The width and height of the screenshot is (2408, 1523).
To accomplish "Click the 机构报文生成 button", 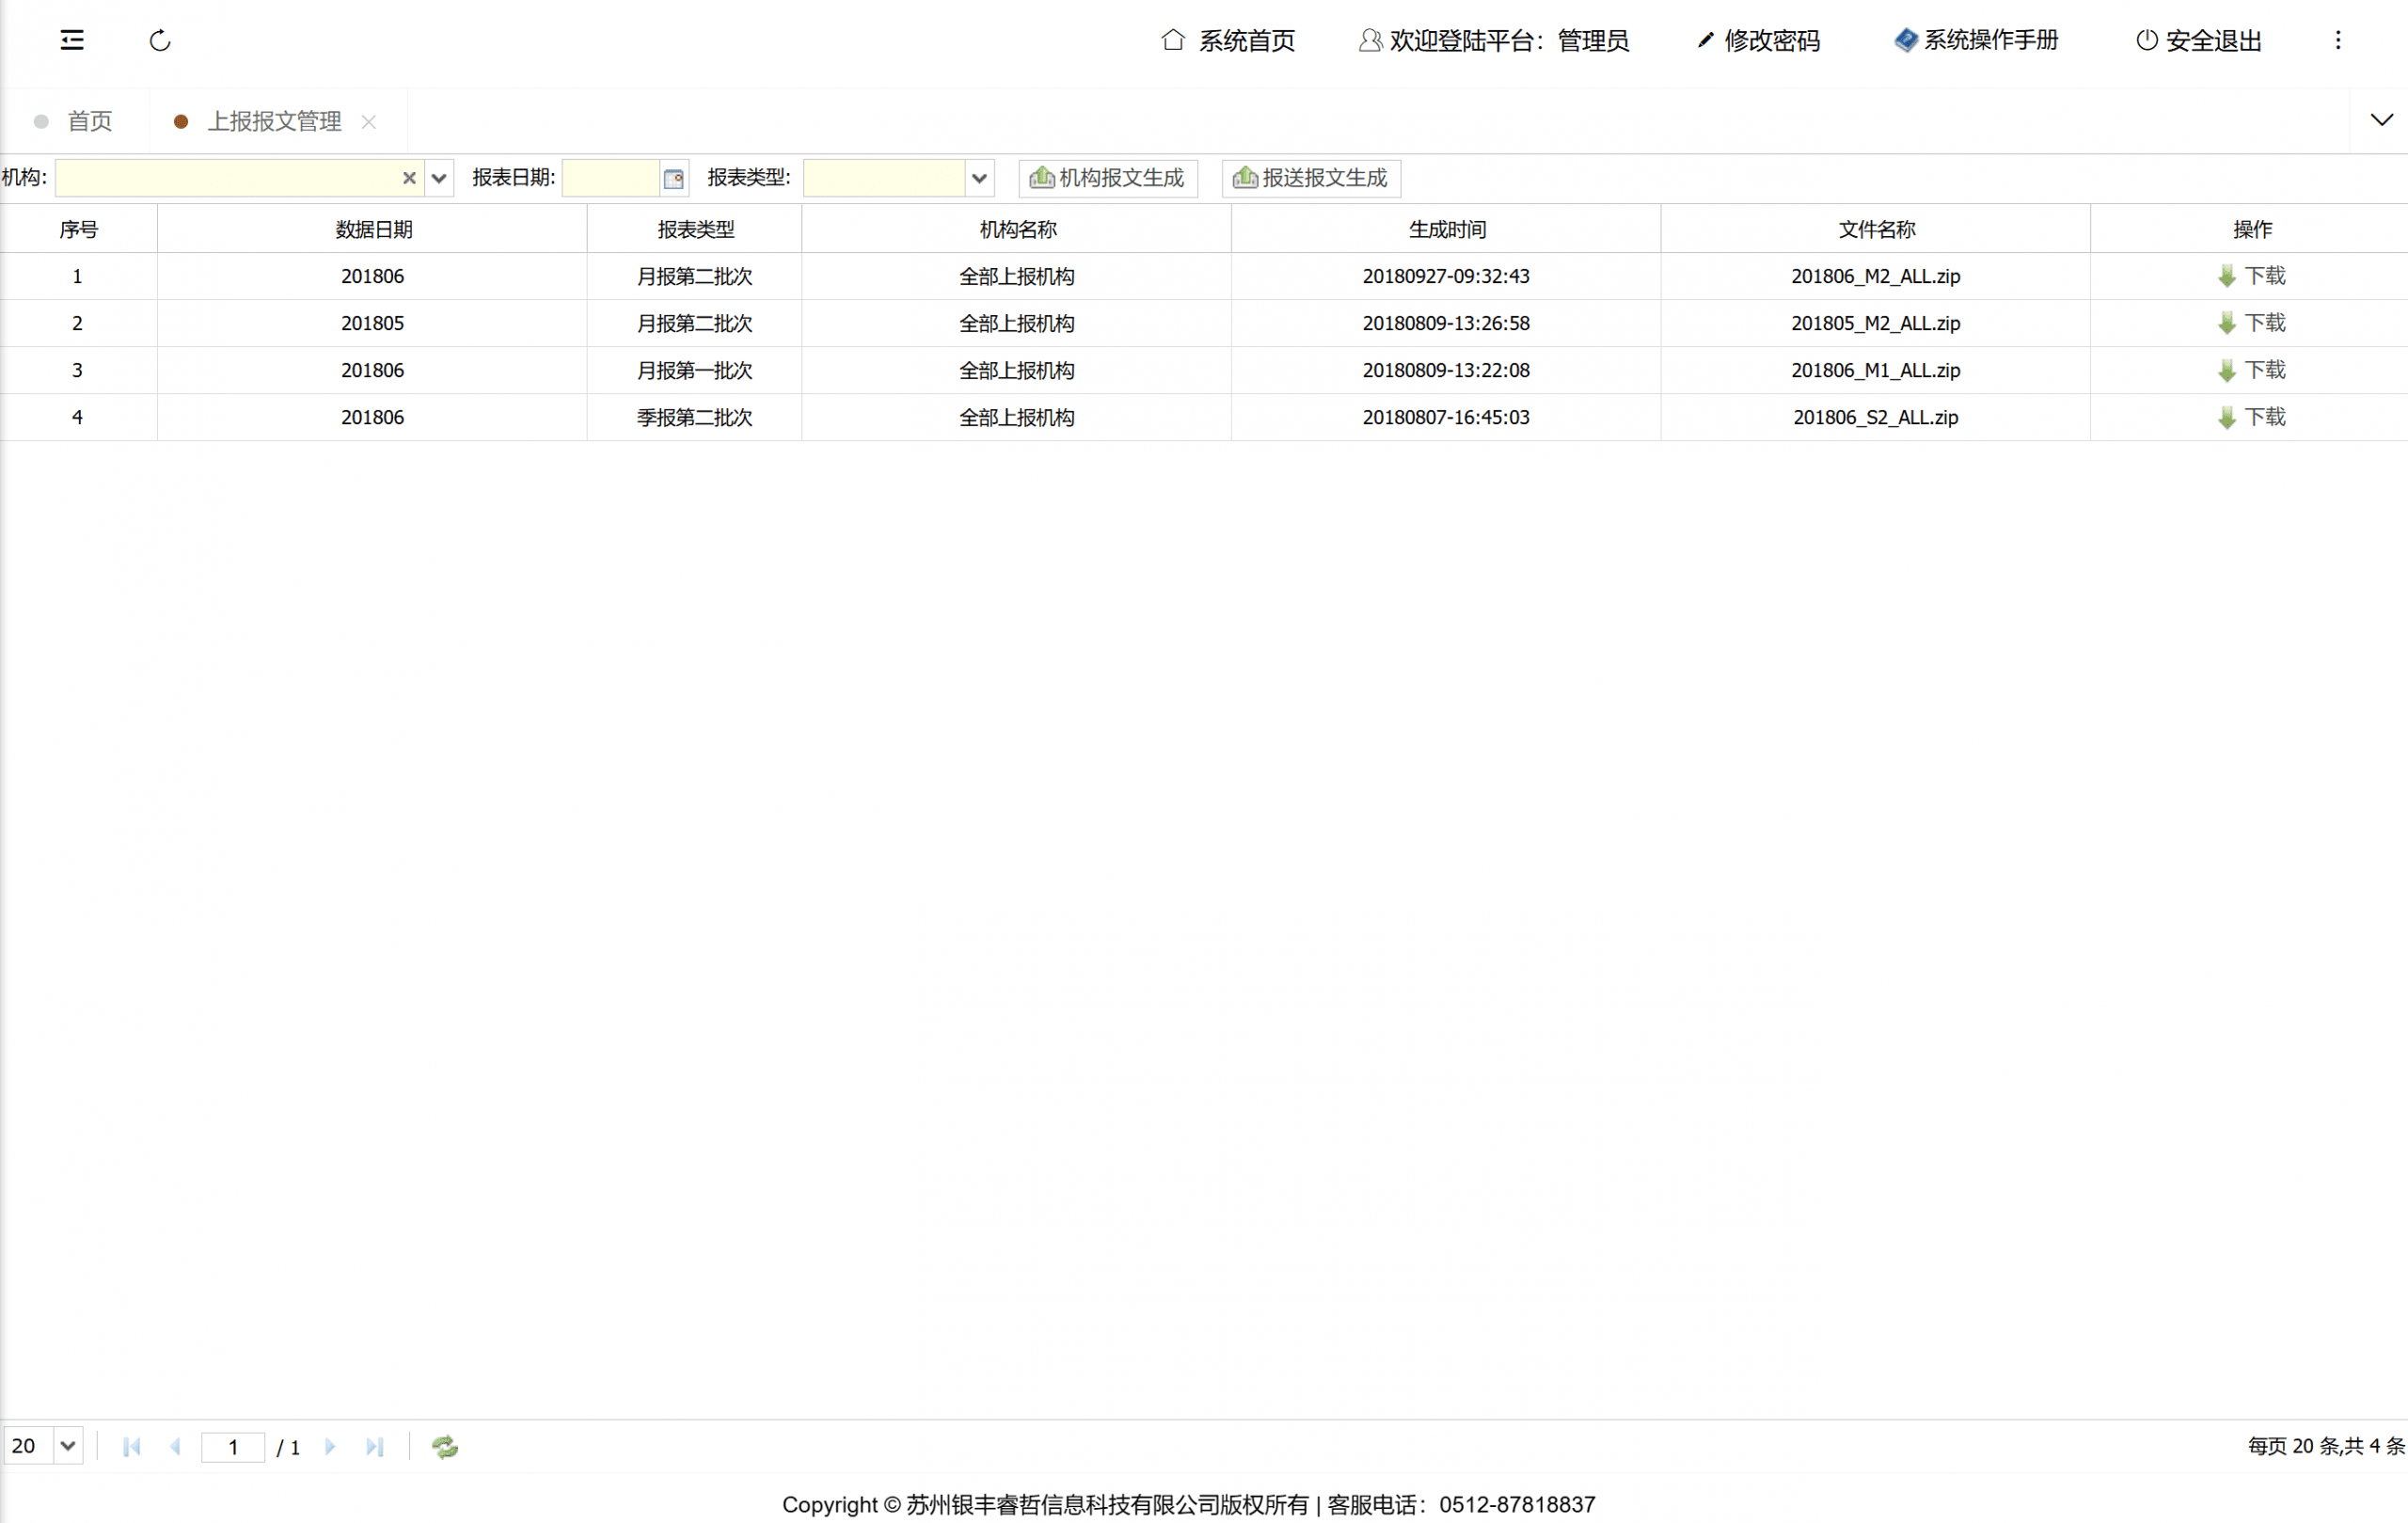I will [1107, 178].
